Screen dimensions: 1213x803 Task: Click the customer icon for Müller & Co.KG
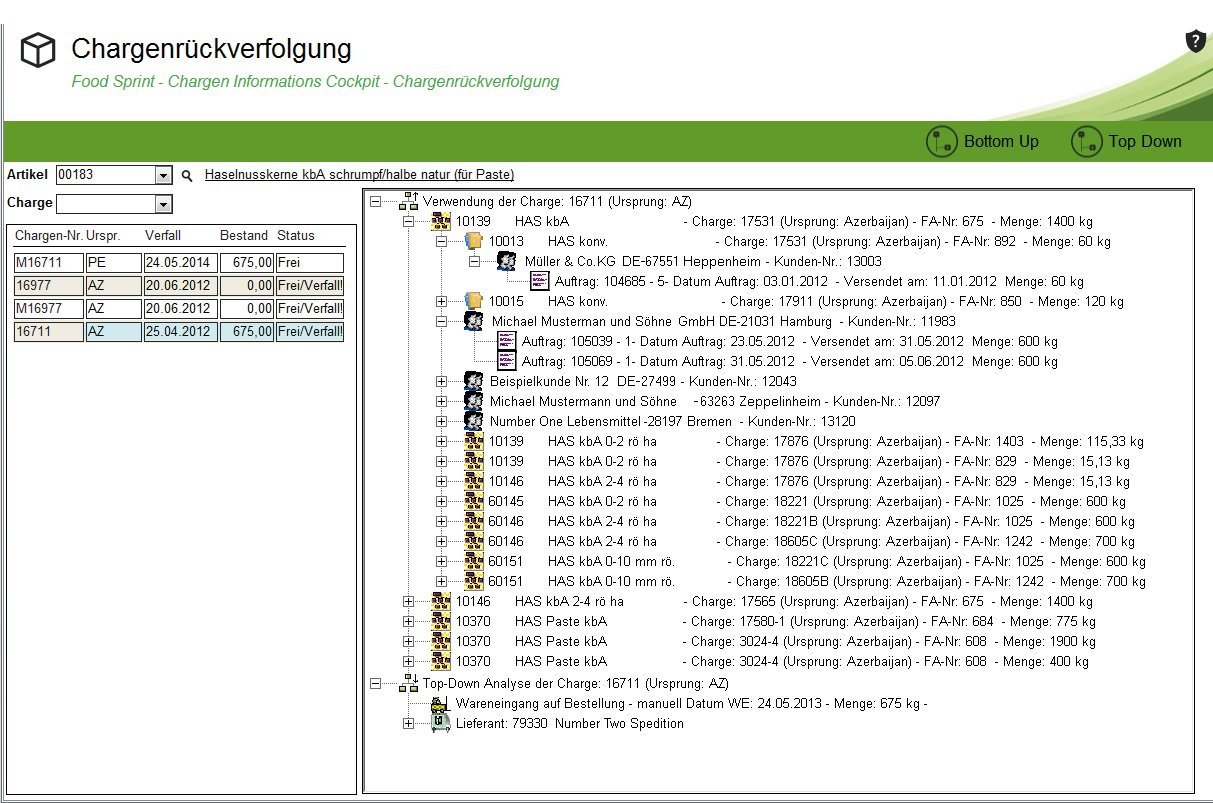click(507, 261)
